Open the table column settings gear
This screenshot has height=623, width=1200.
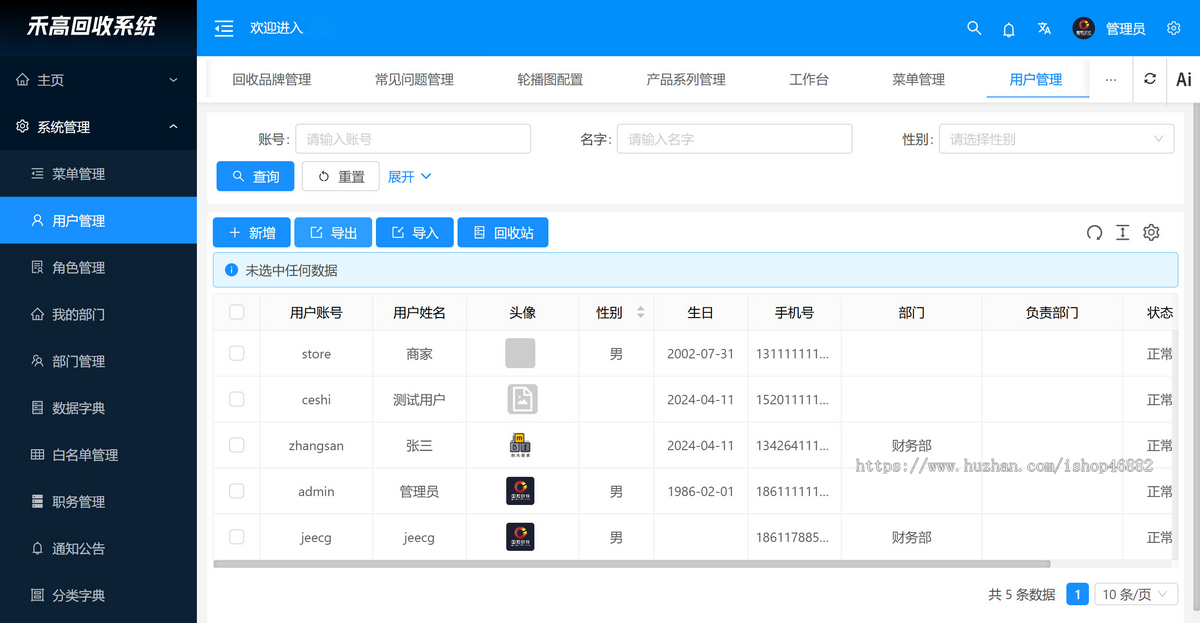click(x=1151, y=233)
